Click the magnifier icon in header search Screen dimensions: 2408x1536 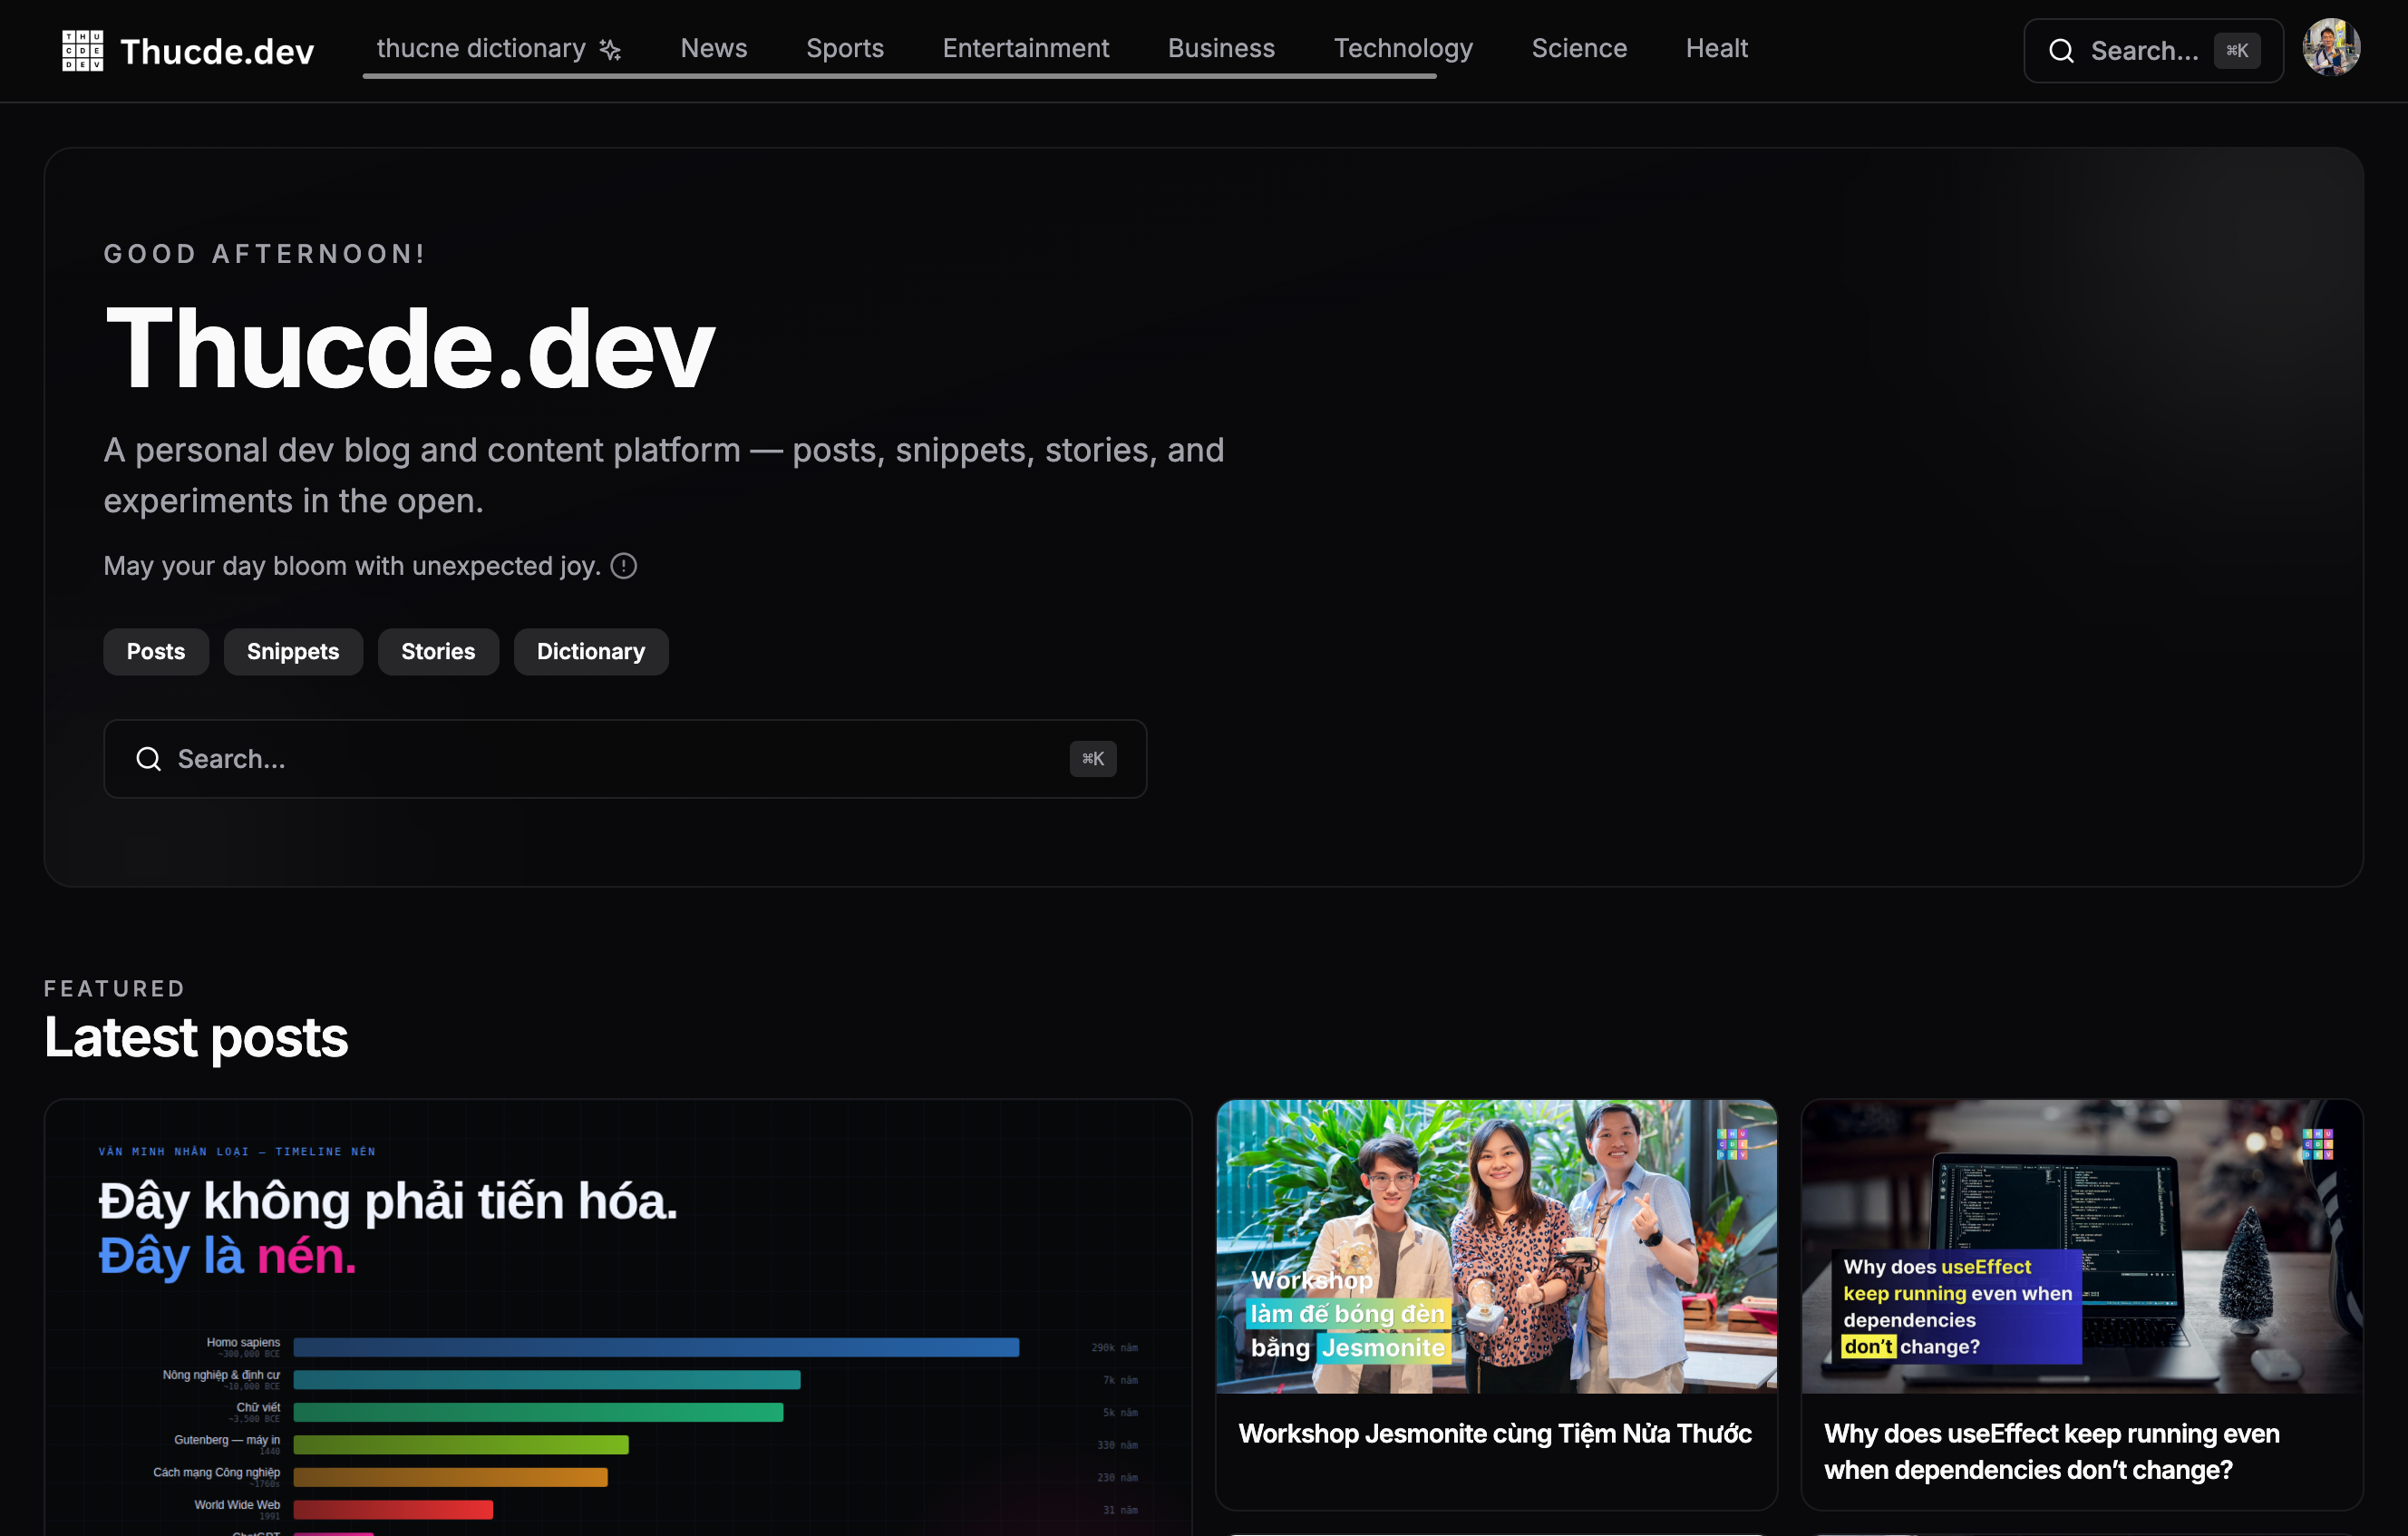click(2061, 51)
